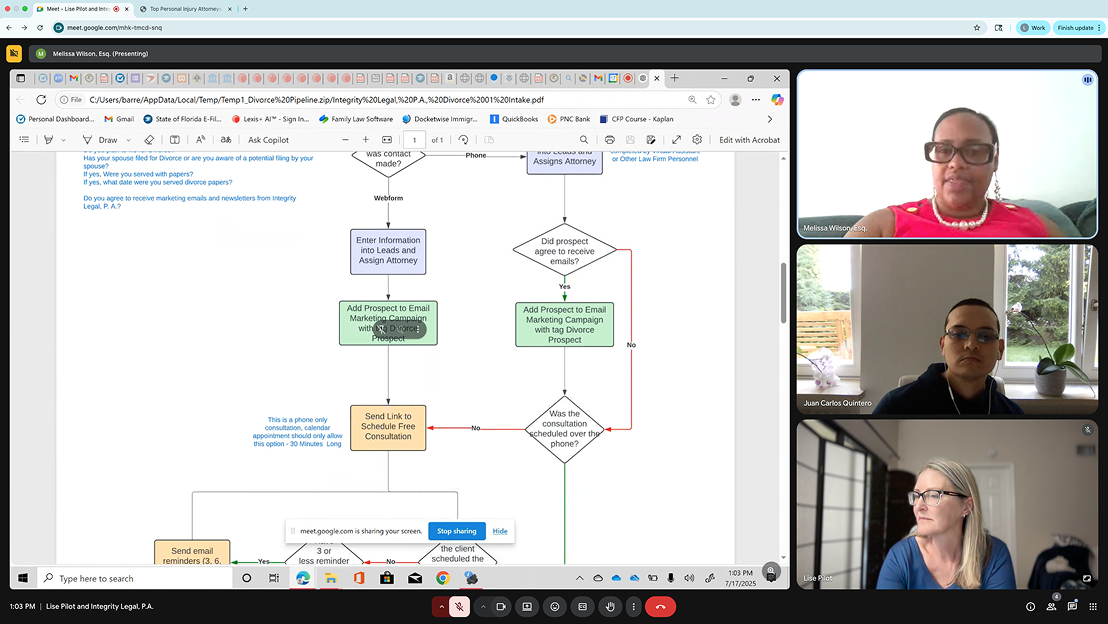Click Melissa Wilson video tile
Viewport: 1108px width, 624px height.
tap(947, 153)
